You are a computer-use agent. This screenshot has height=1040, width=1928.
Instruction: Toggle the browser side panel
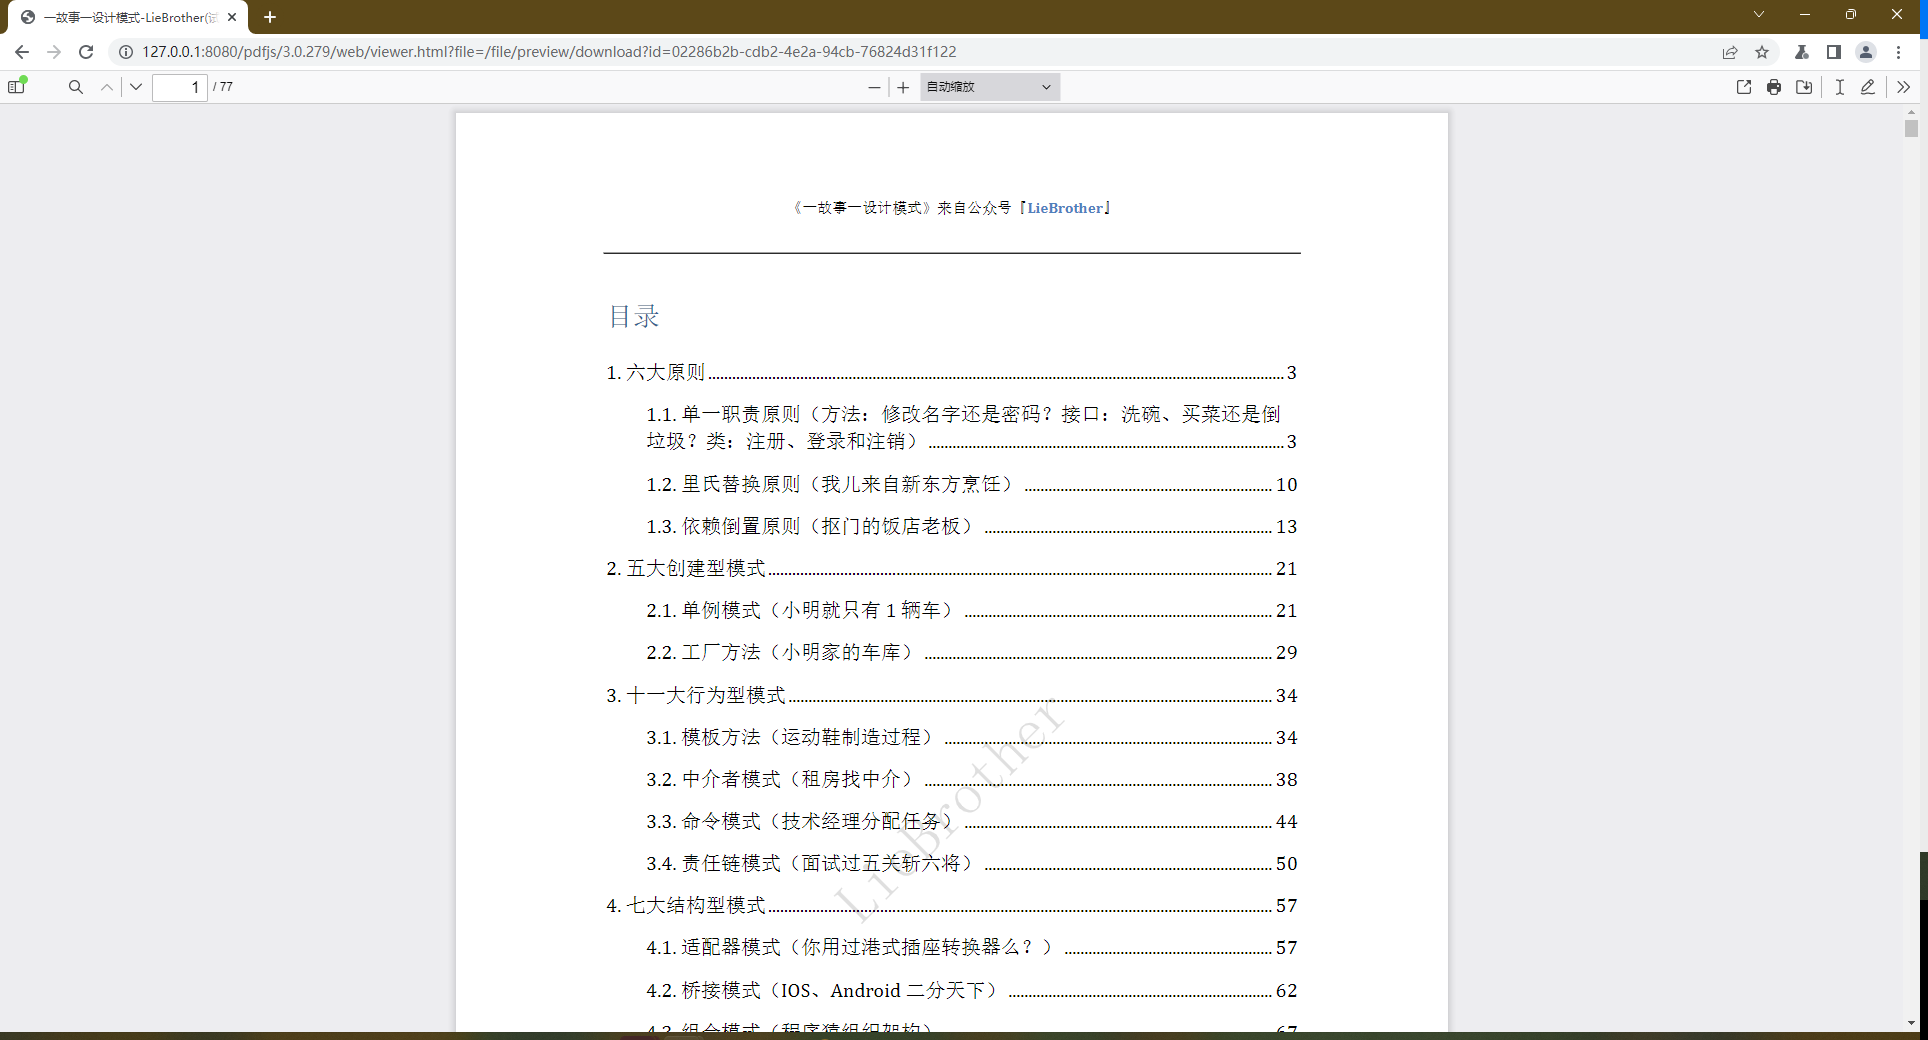1834,52
